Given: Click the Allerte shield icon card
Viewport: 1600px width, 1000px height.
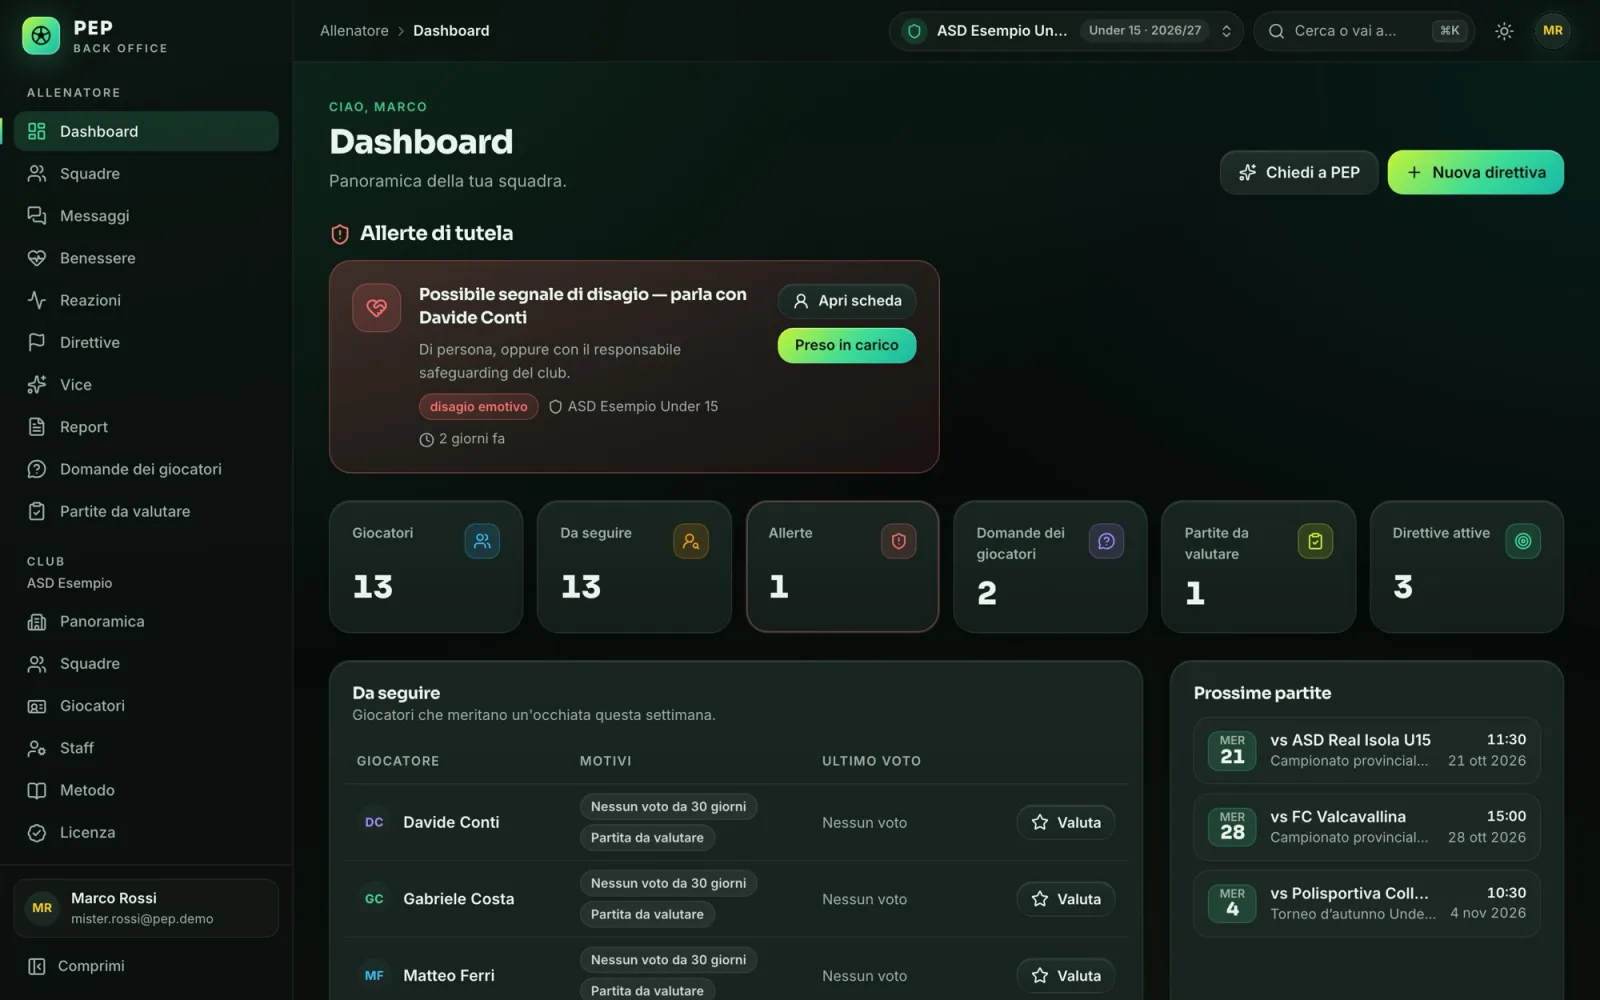Looking at the screenshot, I should (898, 541).
